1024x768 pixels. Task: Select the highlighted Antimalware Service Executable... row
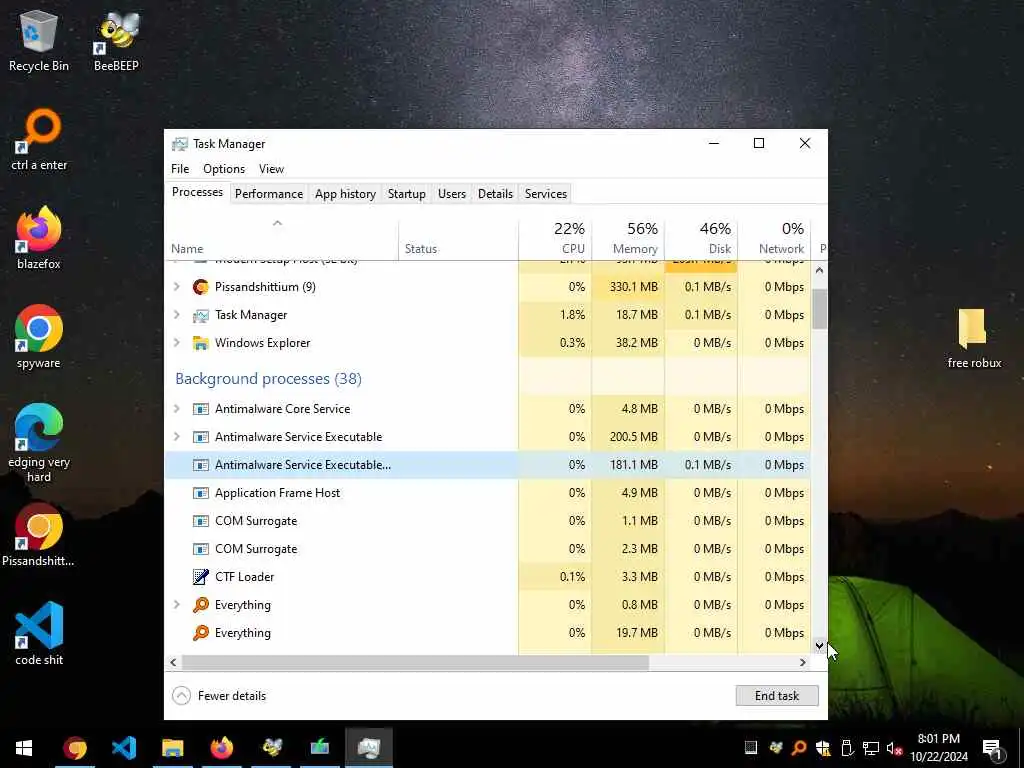pos(488,465)
